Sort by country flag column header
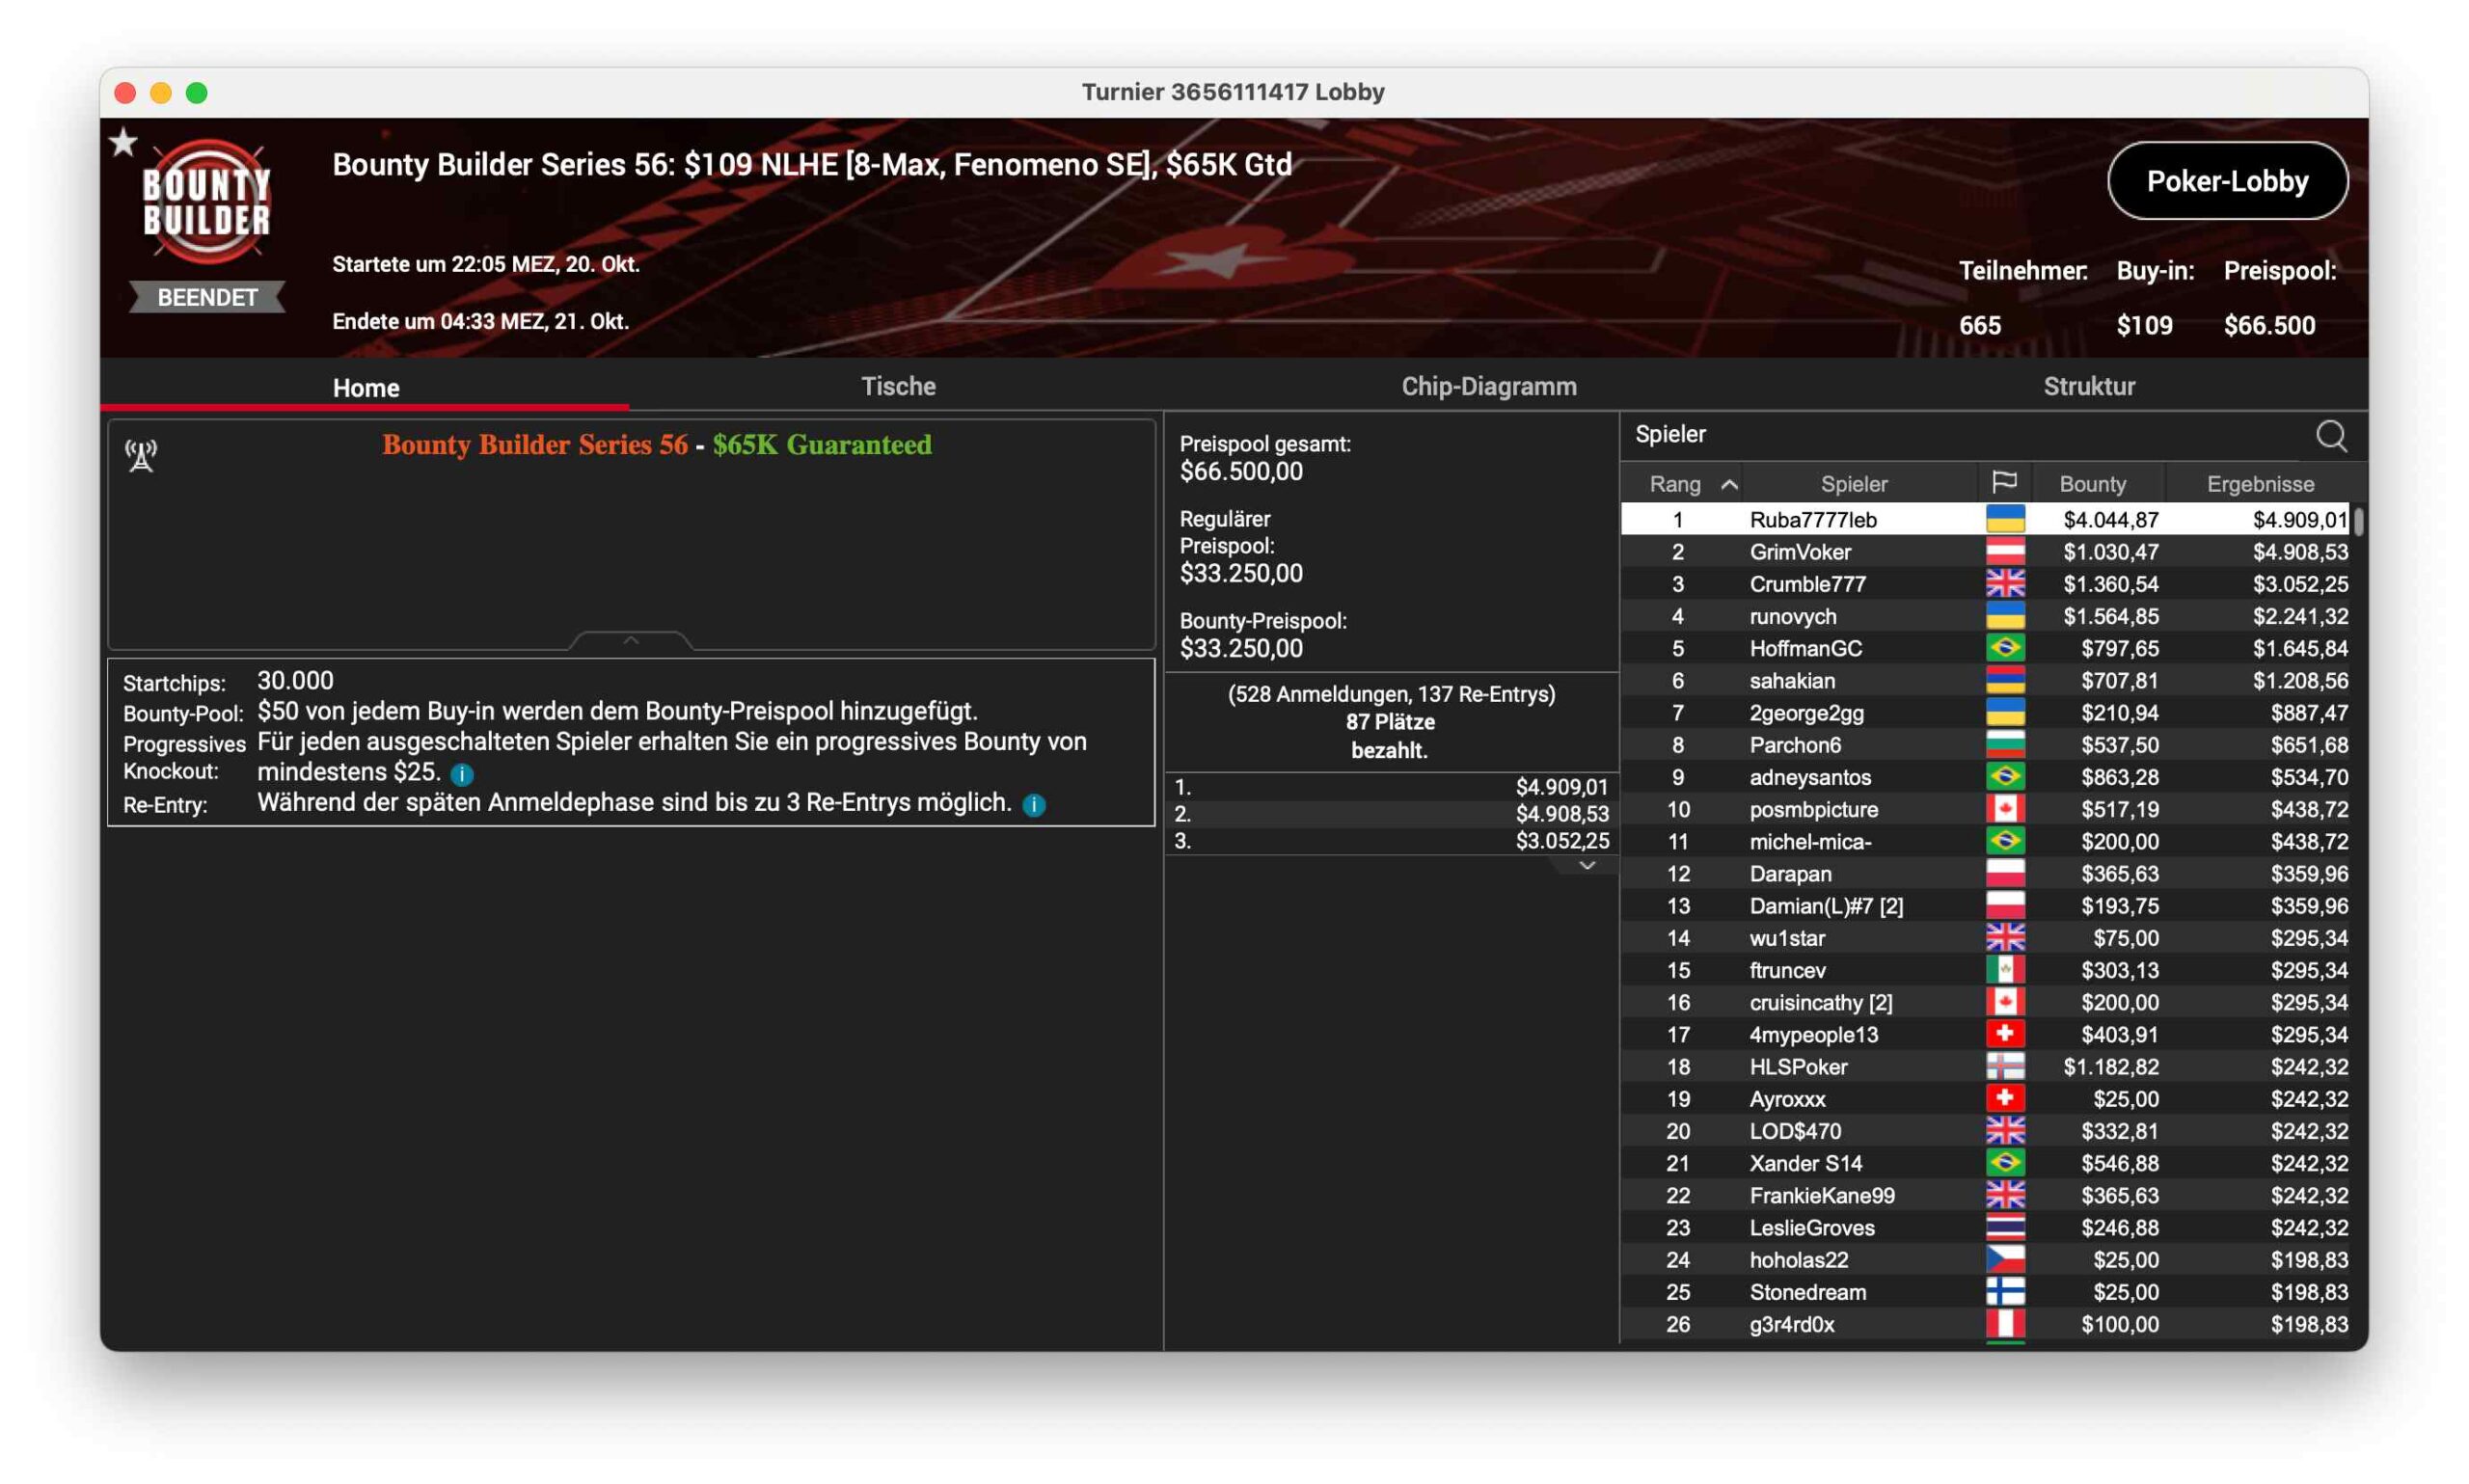The height and width of the screenshot is (1484, 2469). (2004, 483)
